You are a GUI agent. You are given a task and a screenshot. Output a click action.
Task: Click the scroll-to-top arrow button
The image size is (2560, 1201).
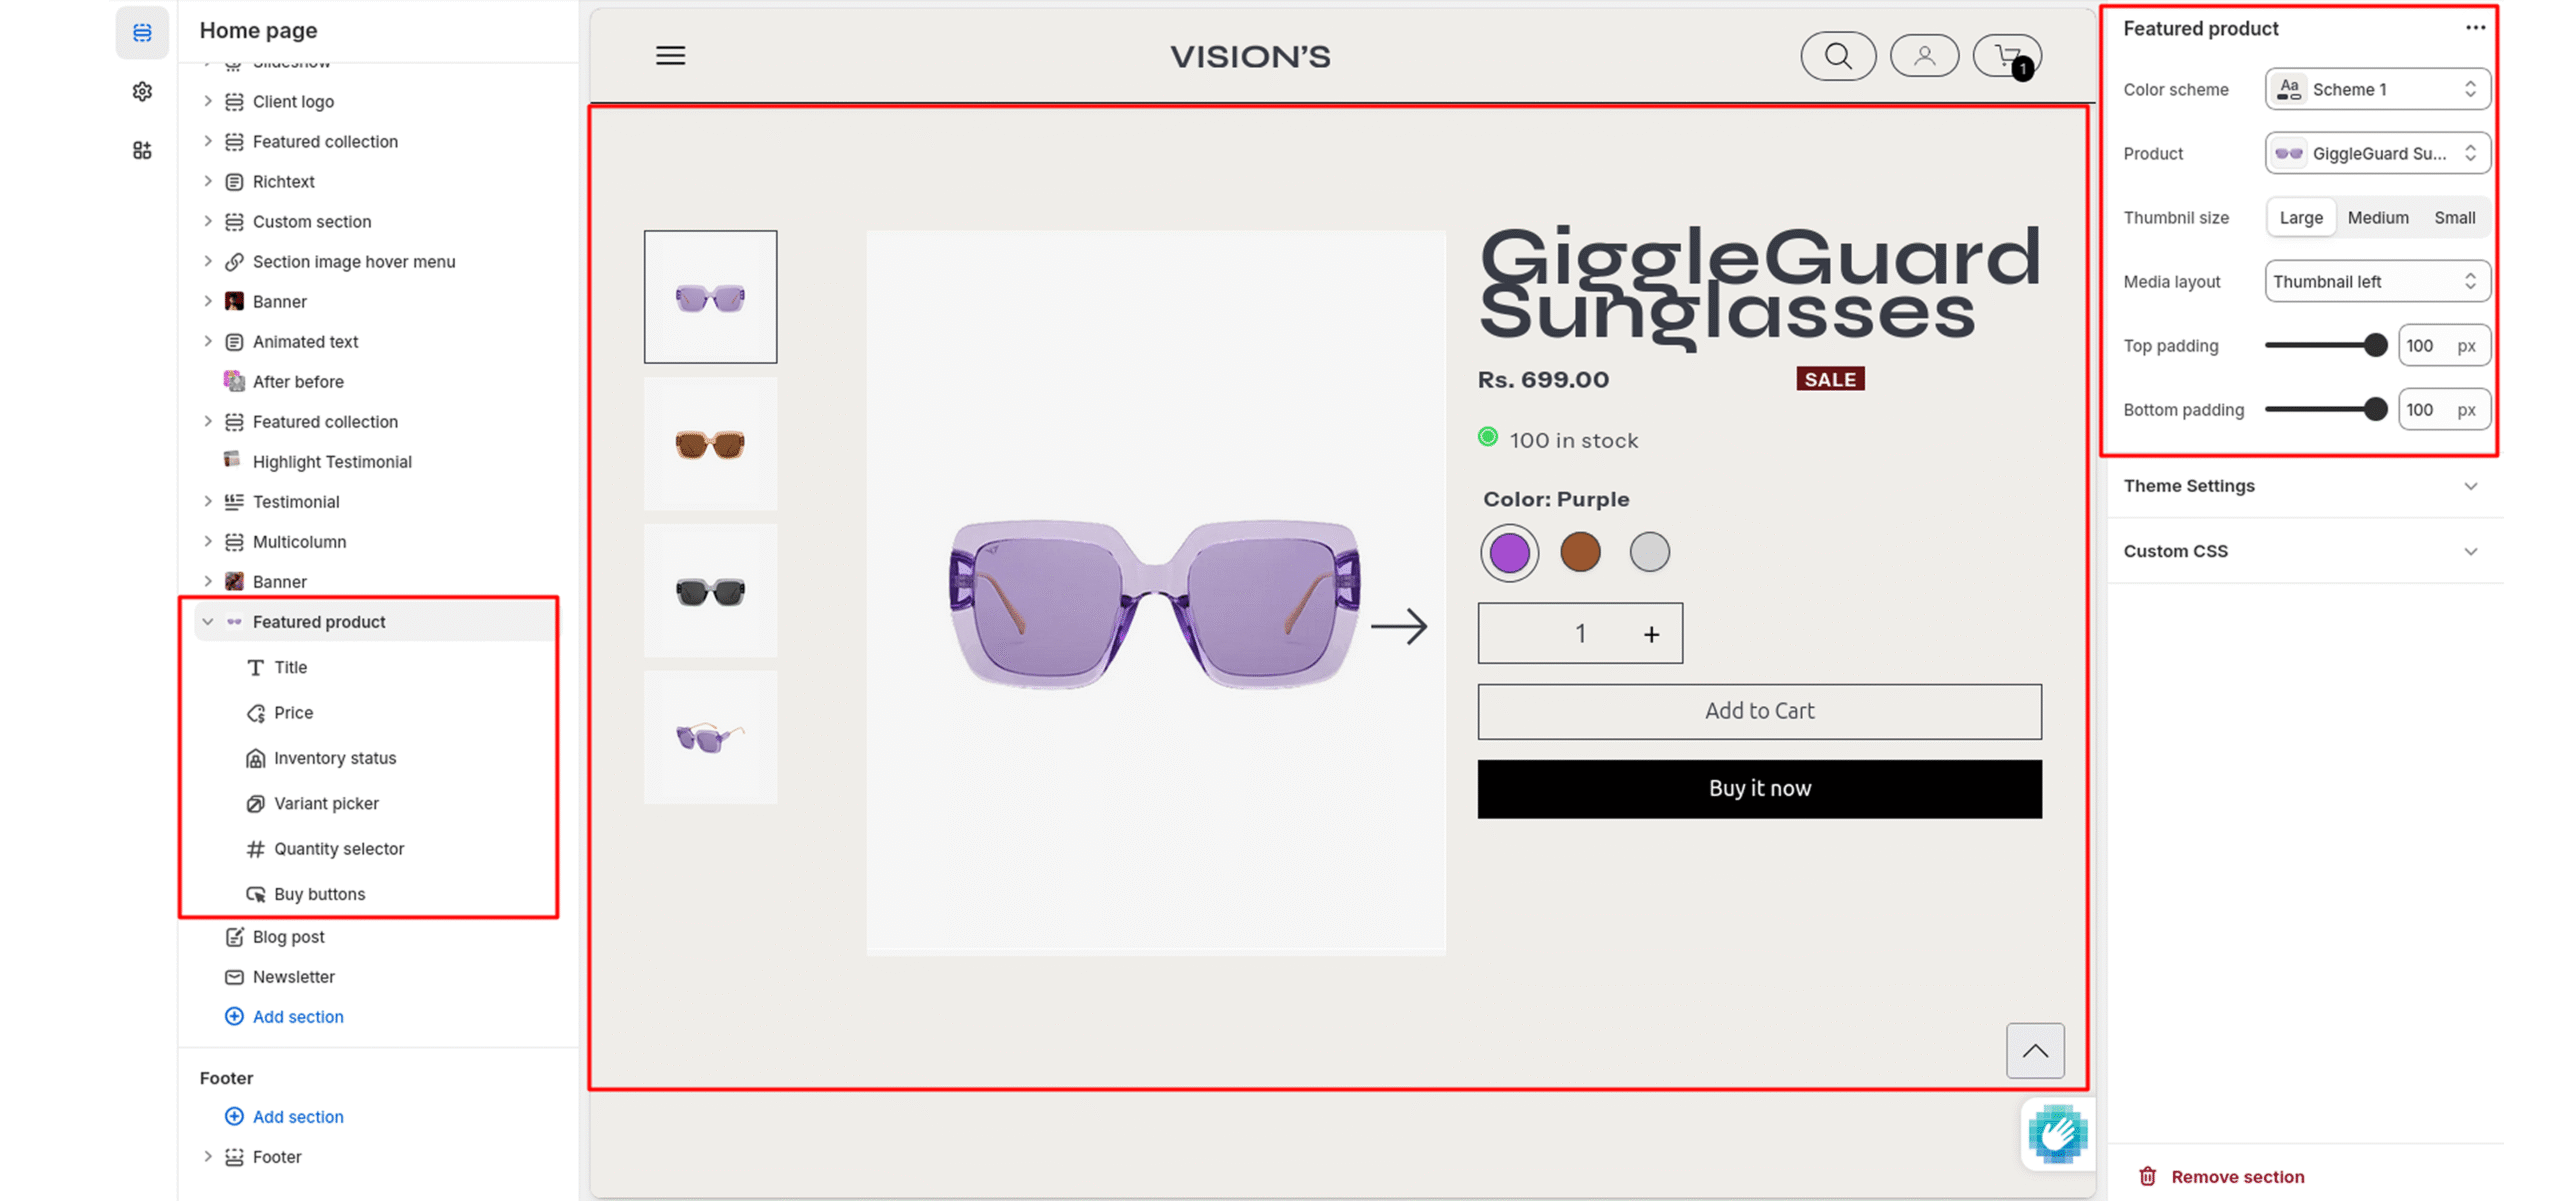2034,1051
